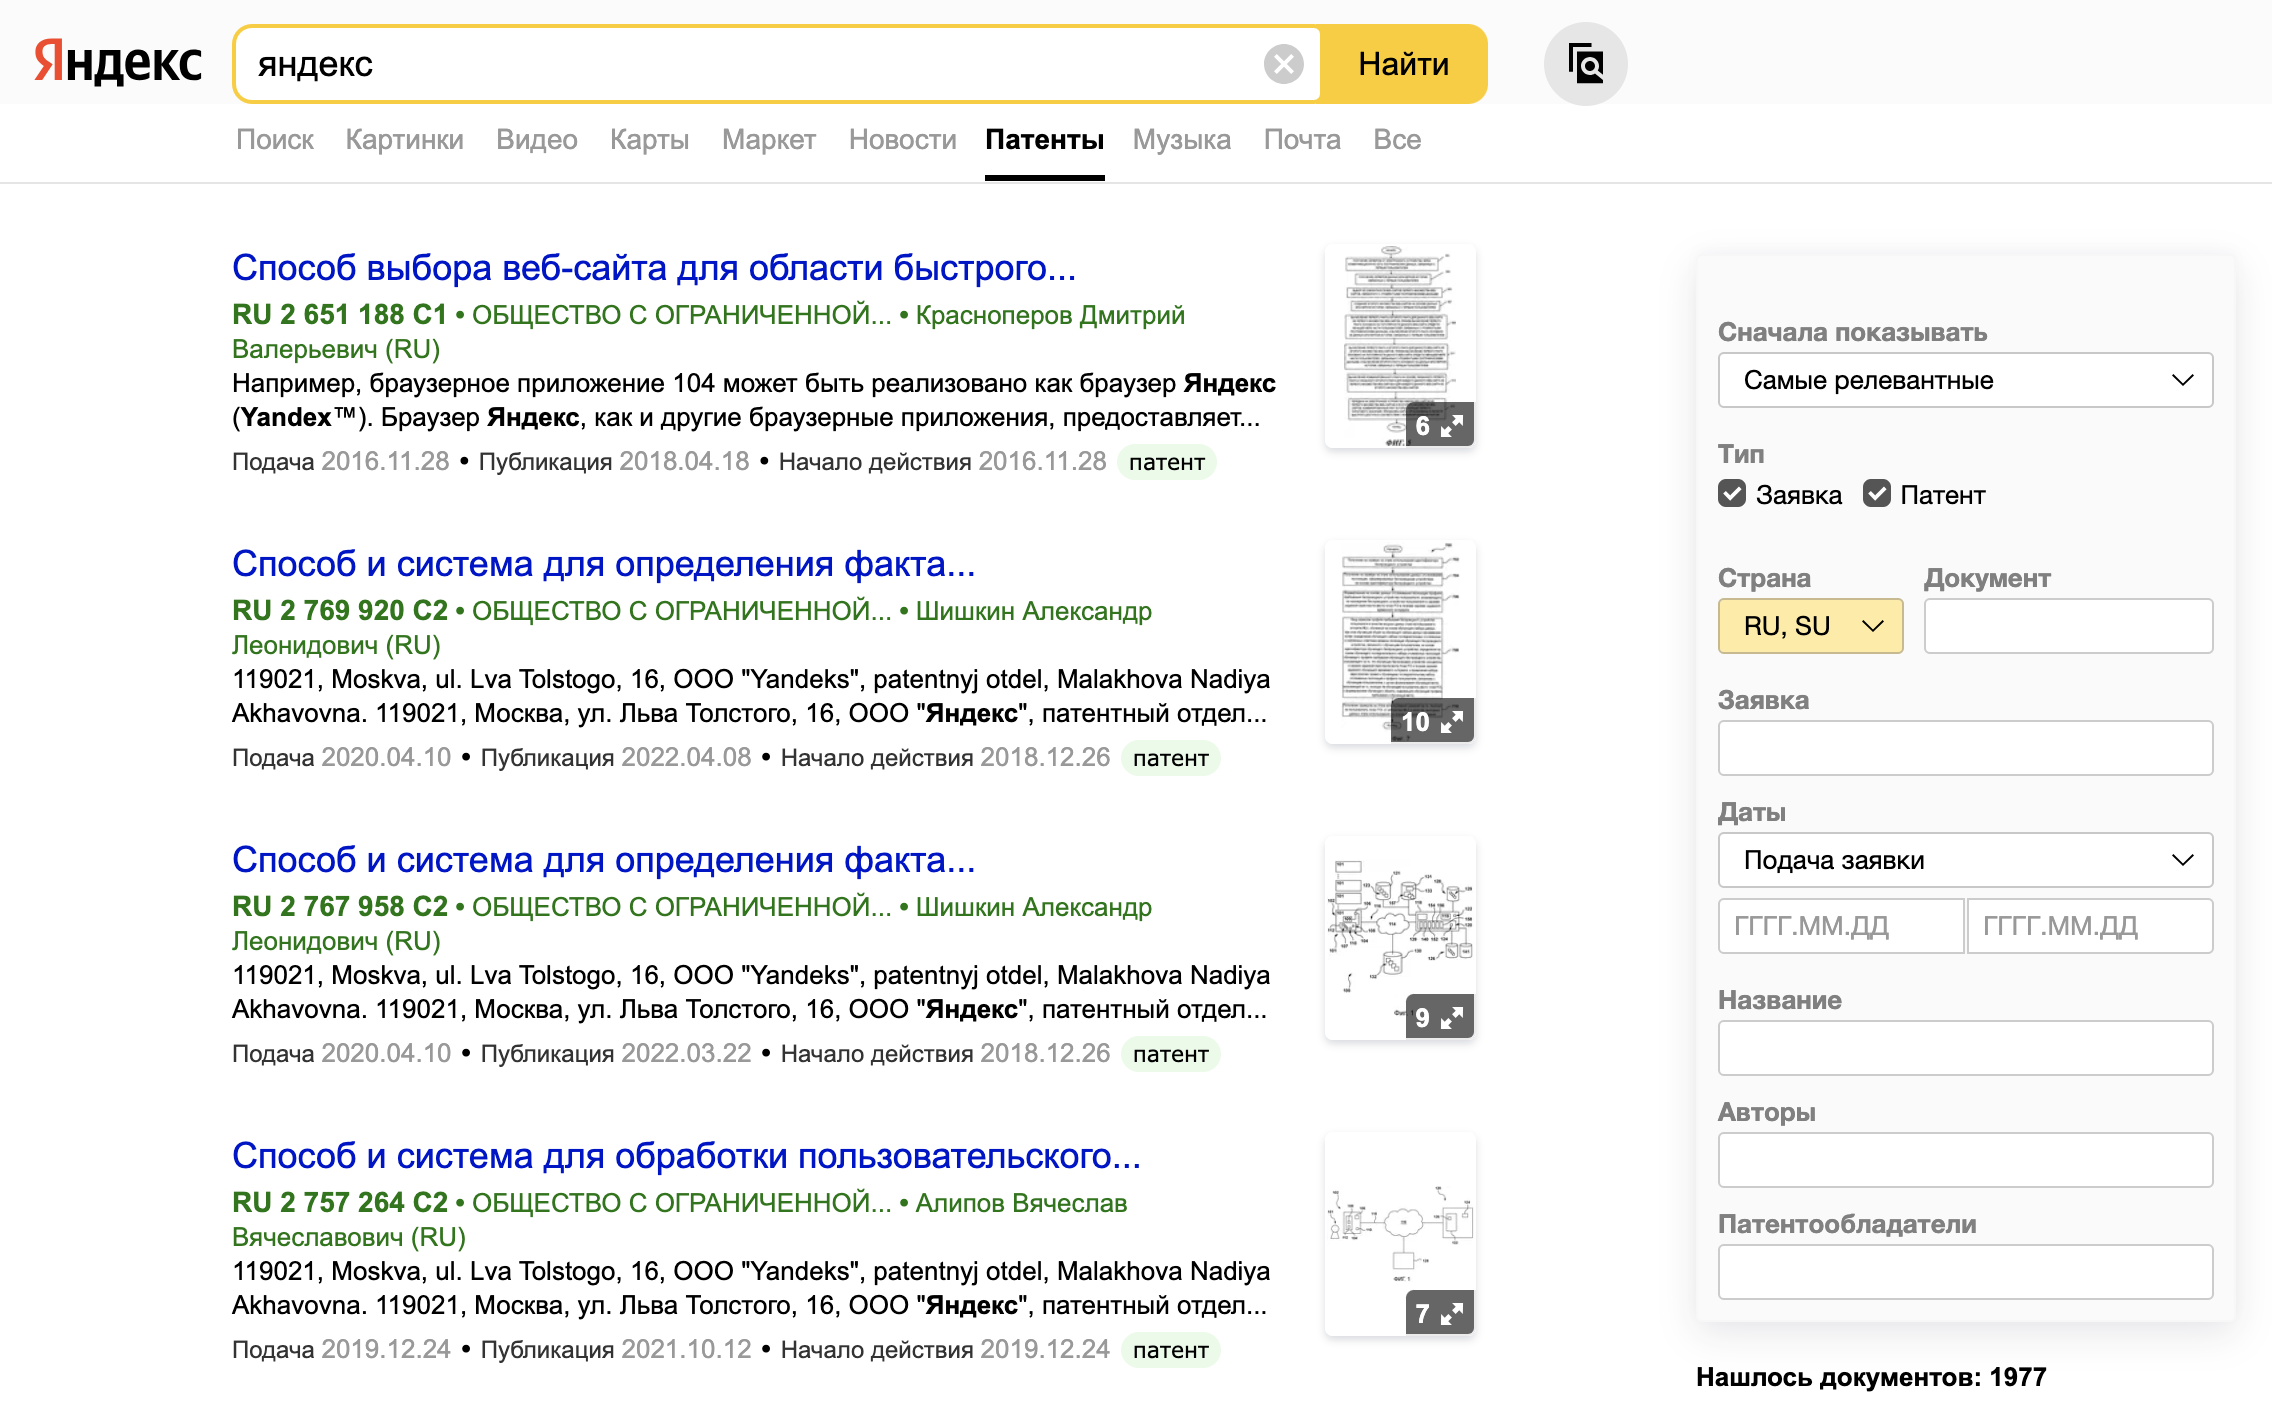This screenshot has width=2272, height=1414.
Task: Click the Yandex logo
Action: 118,63
